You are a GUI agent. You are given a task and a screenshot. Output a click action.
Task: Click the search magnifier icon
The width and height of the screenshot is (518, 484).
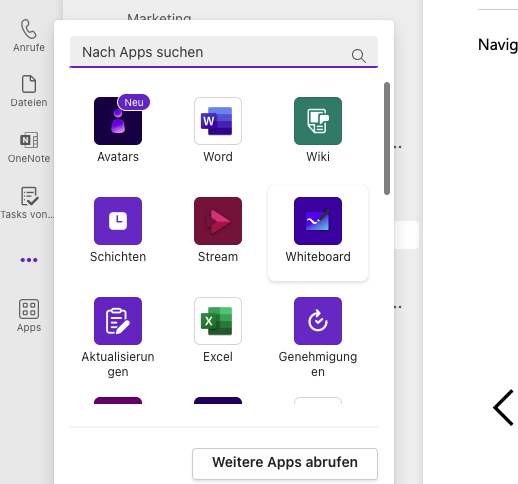tap(359, 56)
